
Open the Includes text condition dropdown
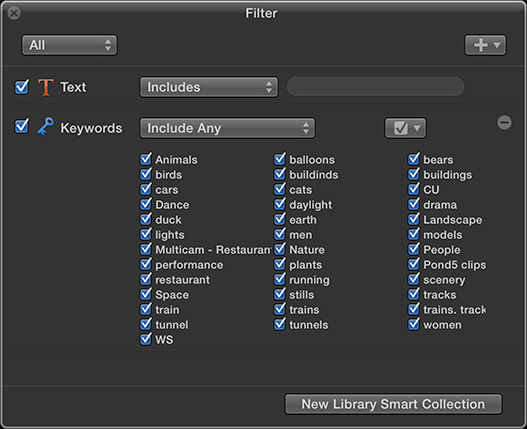(209, 87)
